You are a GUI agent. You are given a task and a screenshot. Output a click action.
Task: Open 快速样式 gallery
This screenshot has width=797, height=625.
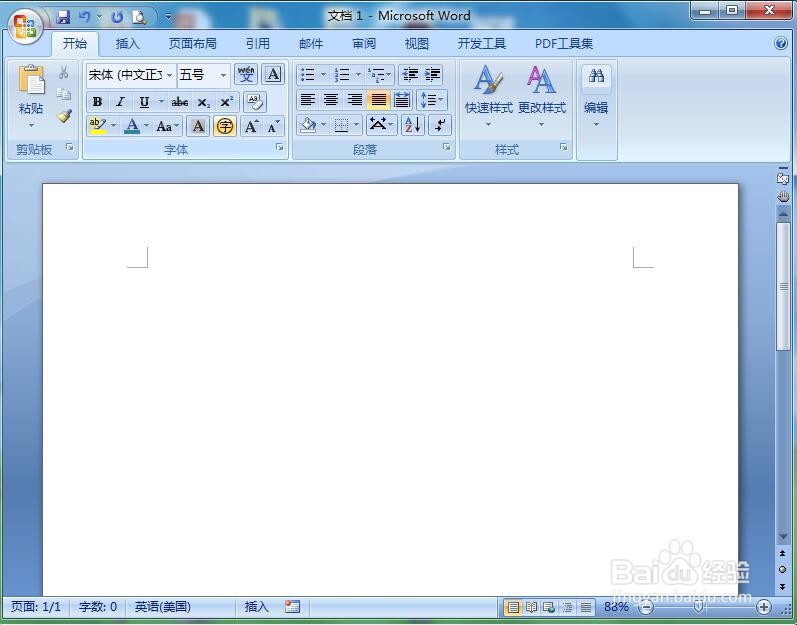488,97
